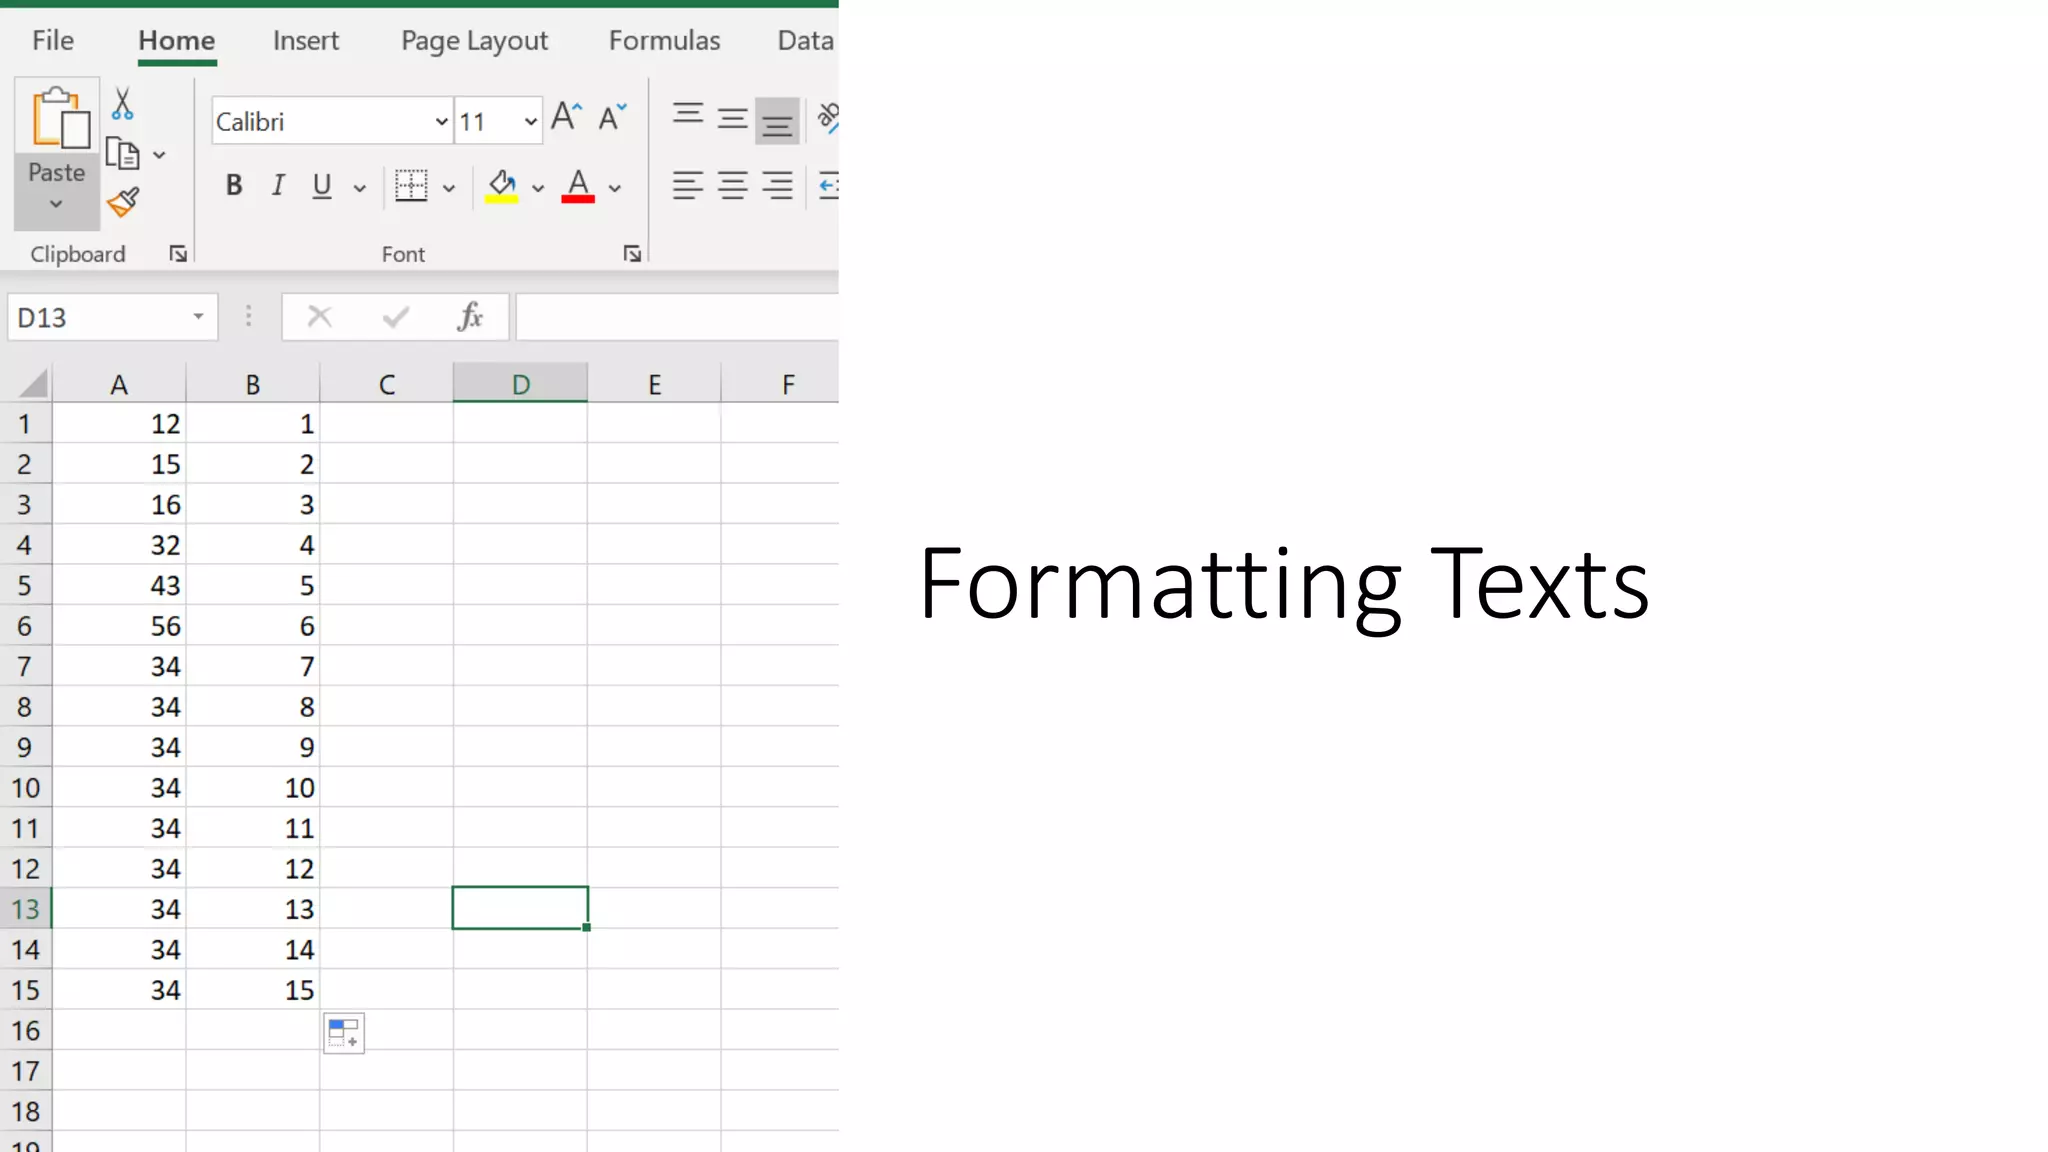
Task: Toggle Underline formatting
Action: click(322, 186)
